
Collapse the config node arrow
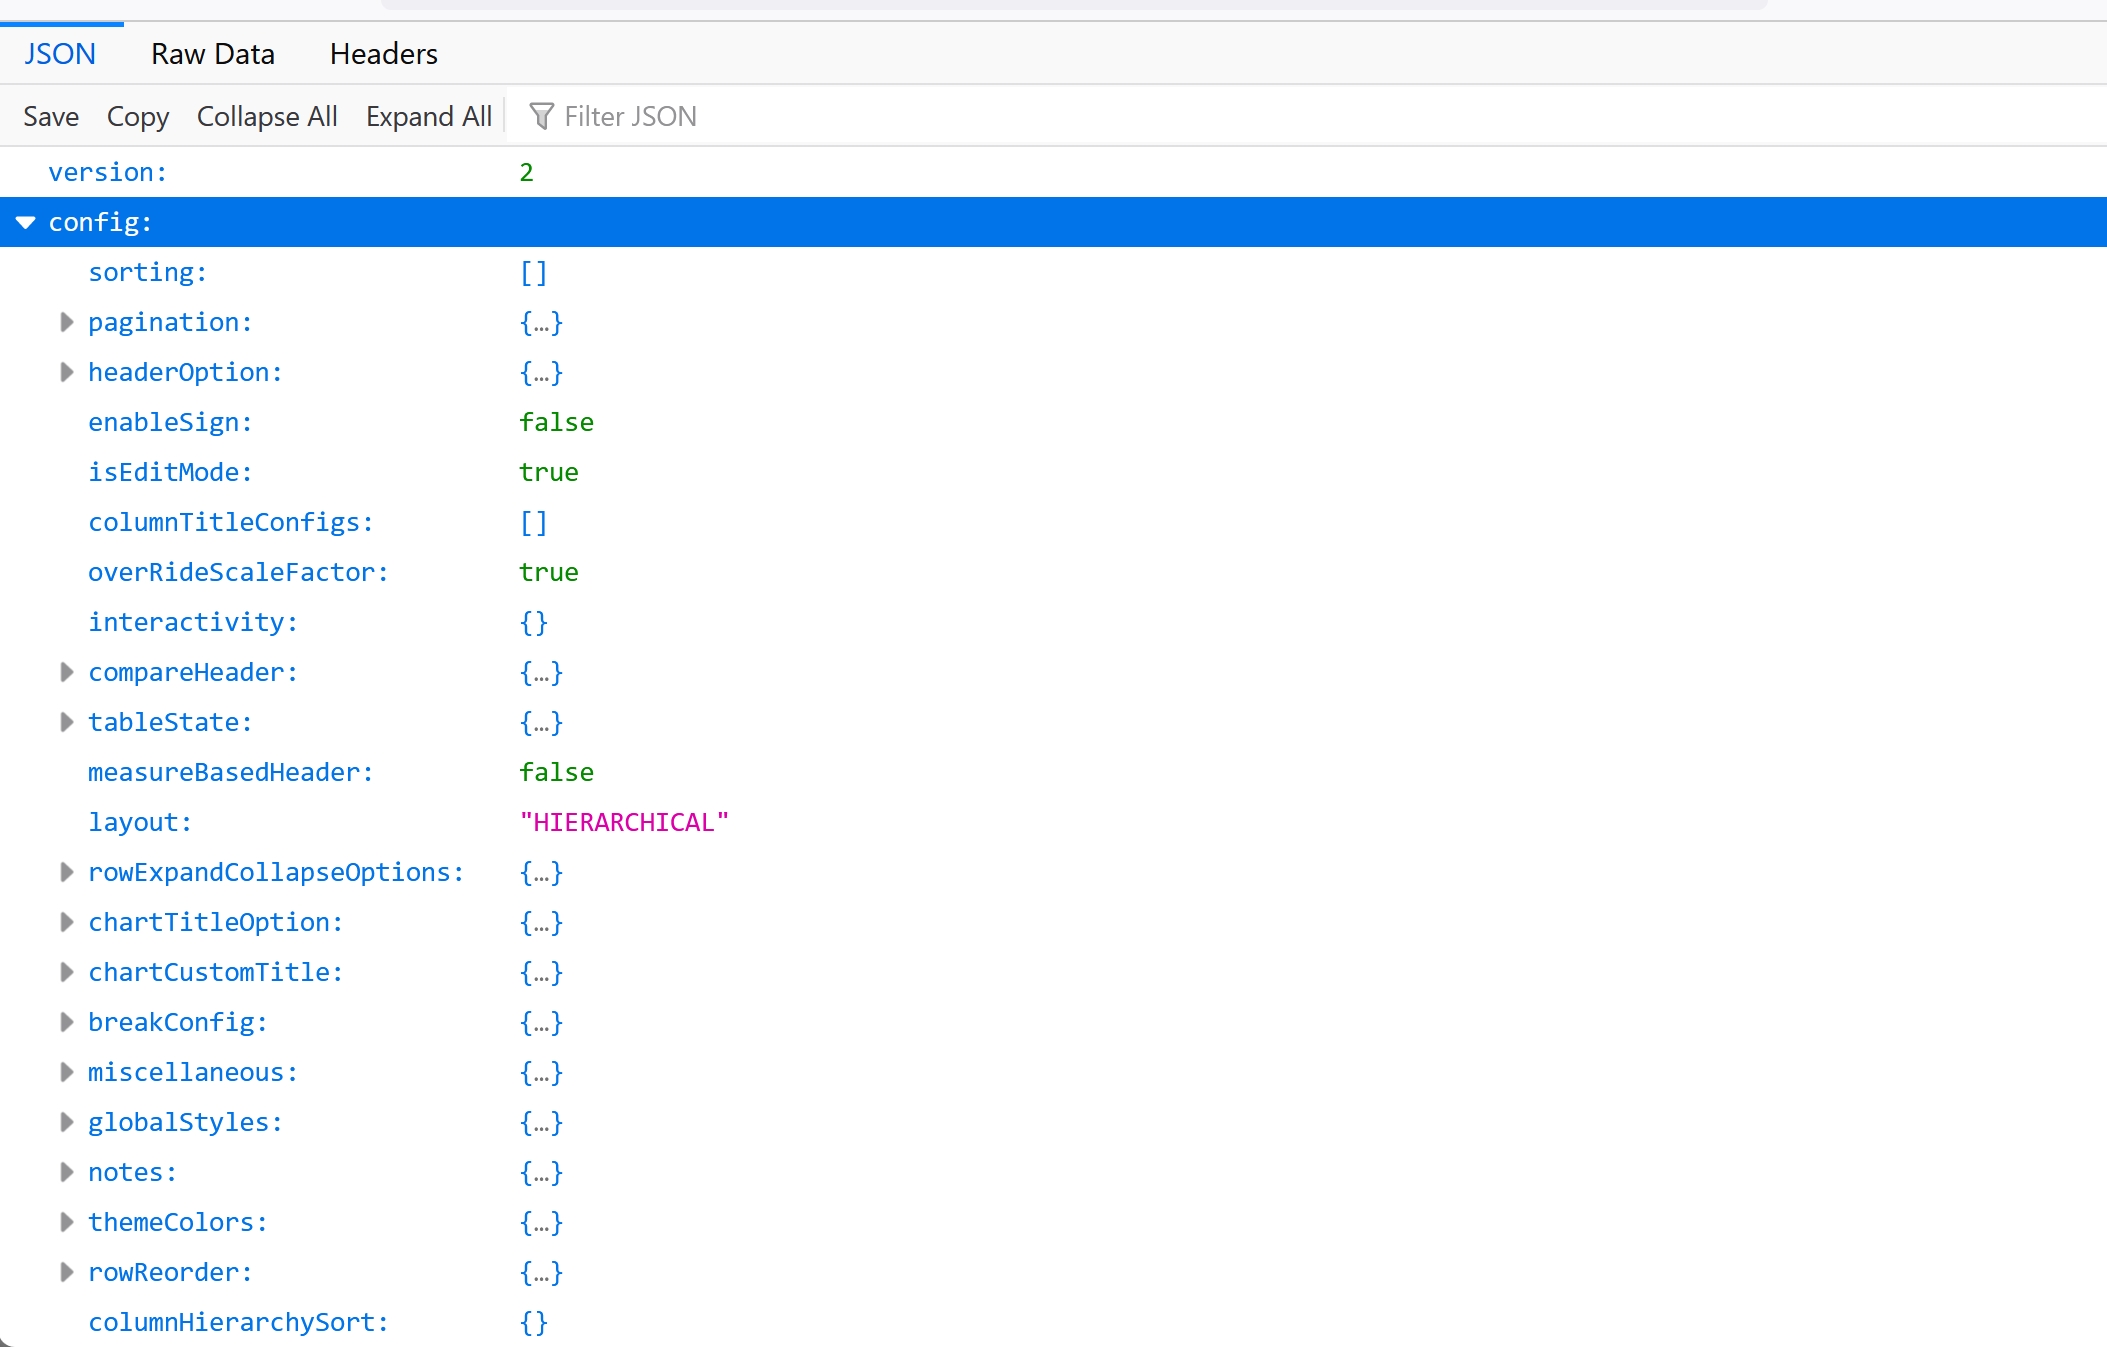[x=26, y=222]
